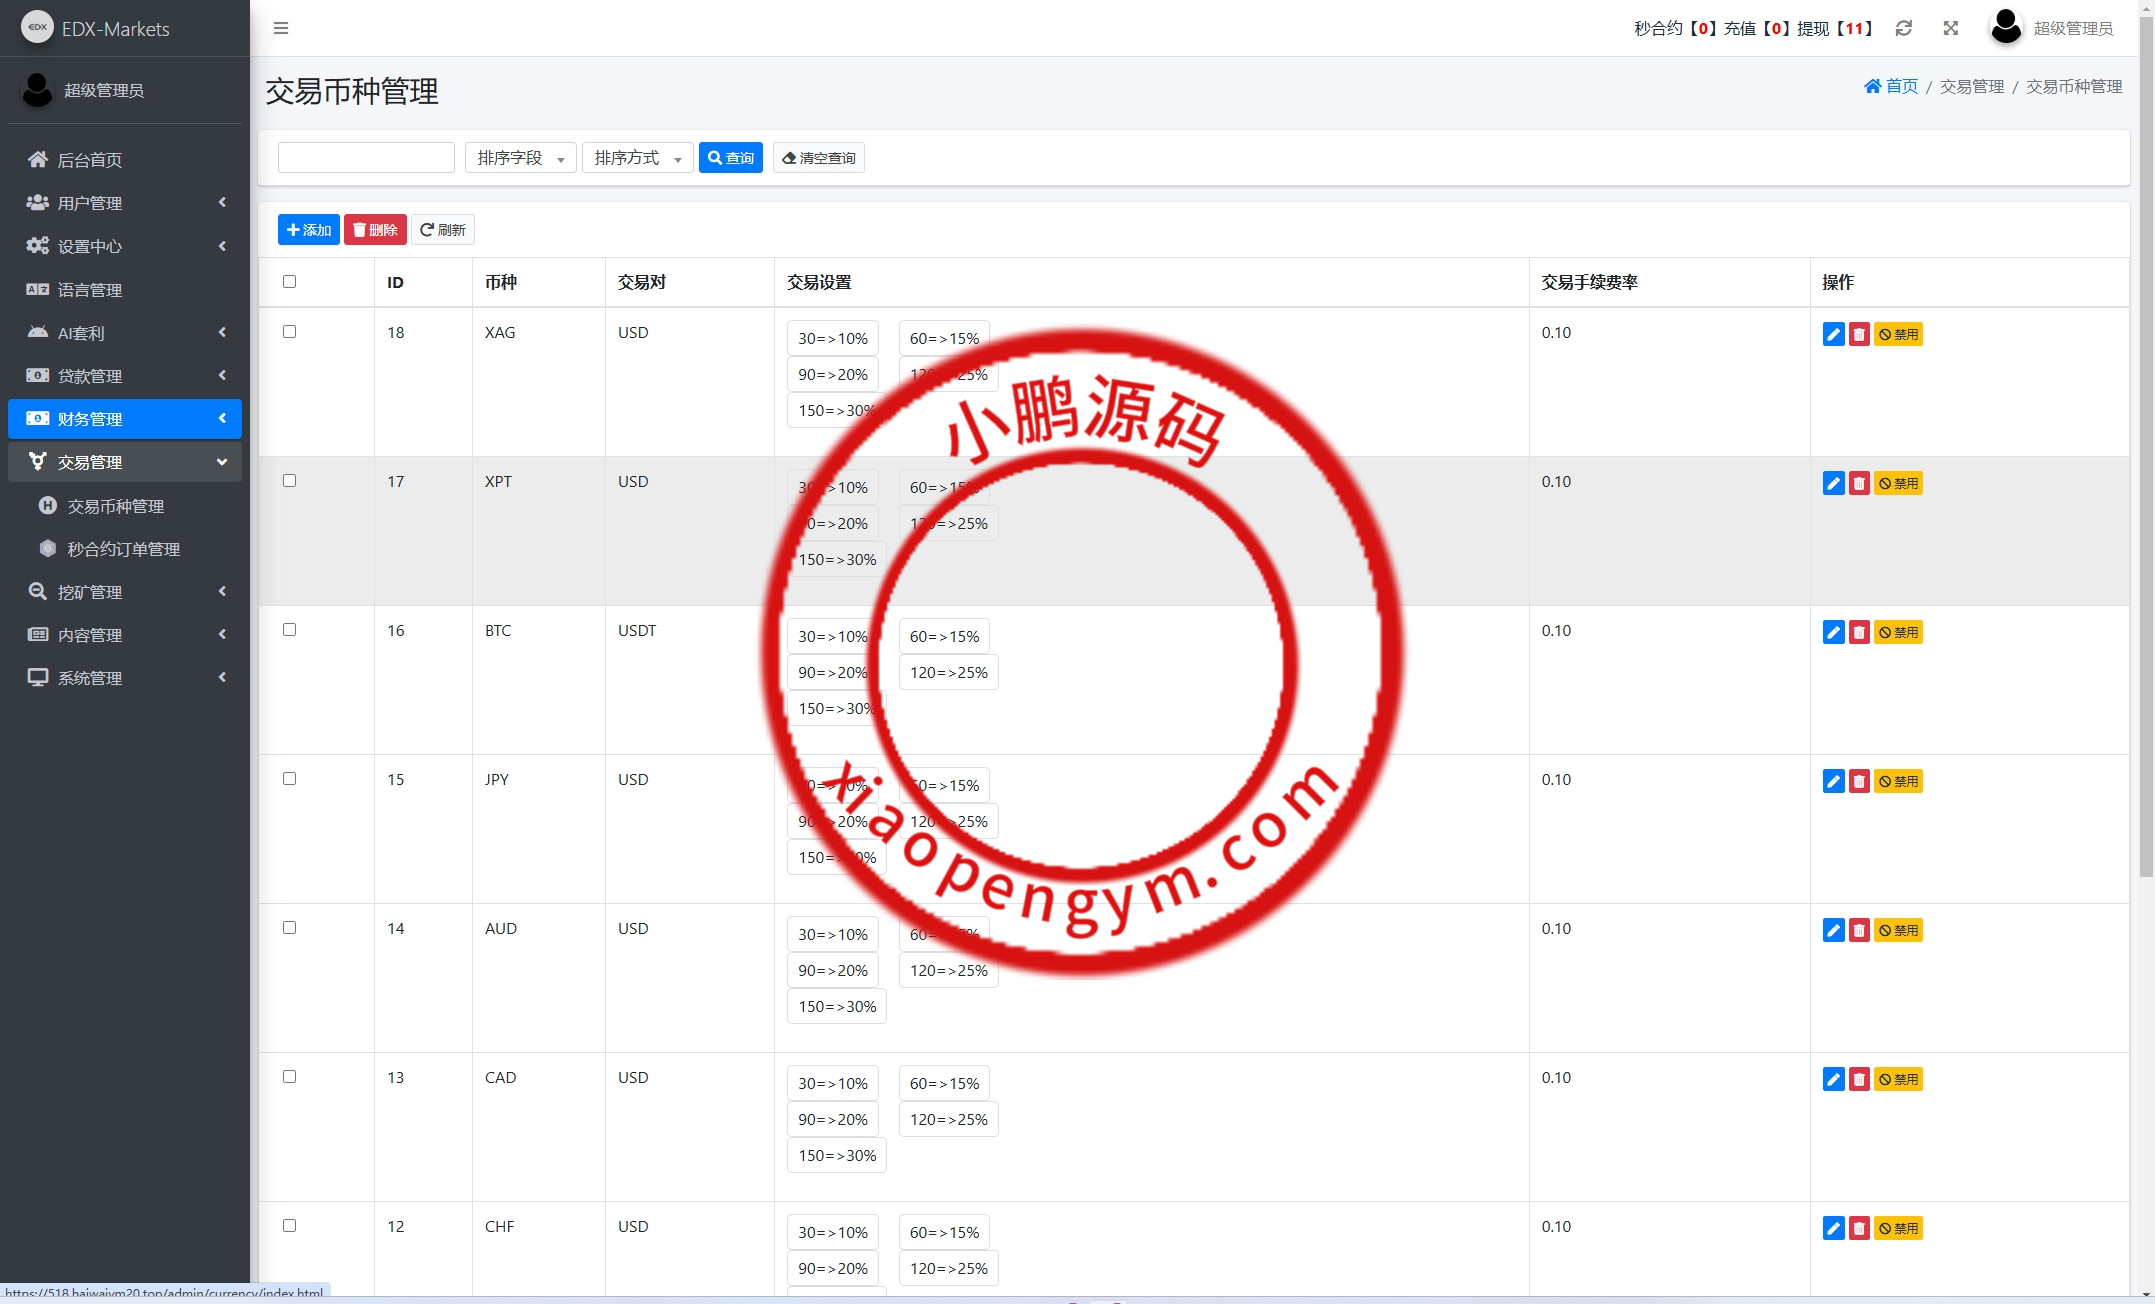This screenshot has width=2155, height=1304.
Task: Click the EDX-Markets logo icon
Action: click(38, 27)
